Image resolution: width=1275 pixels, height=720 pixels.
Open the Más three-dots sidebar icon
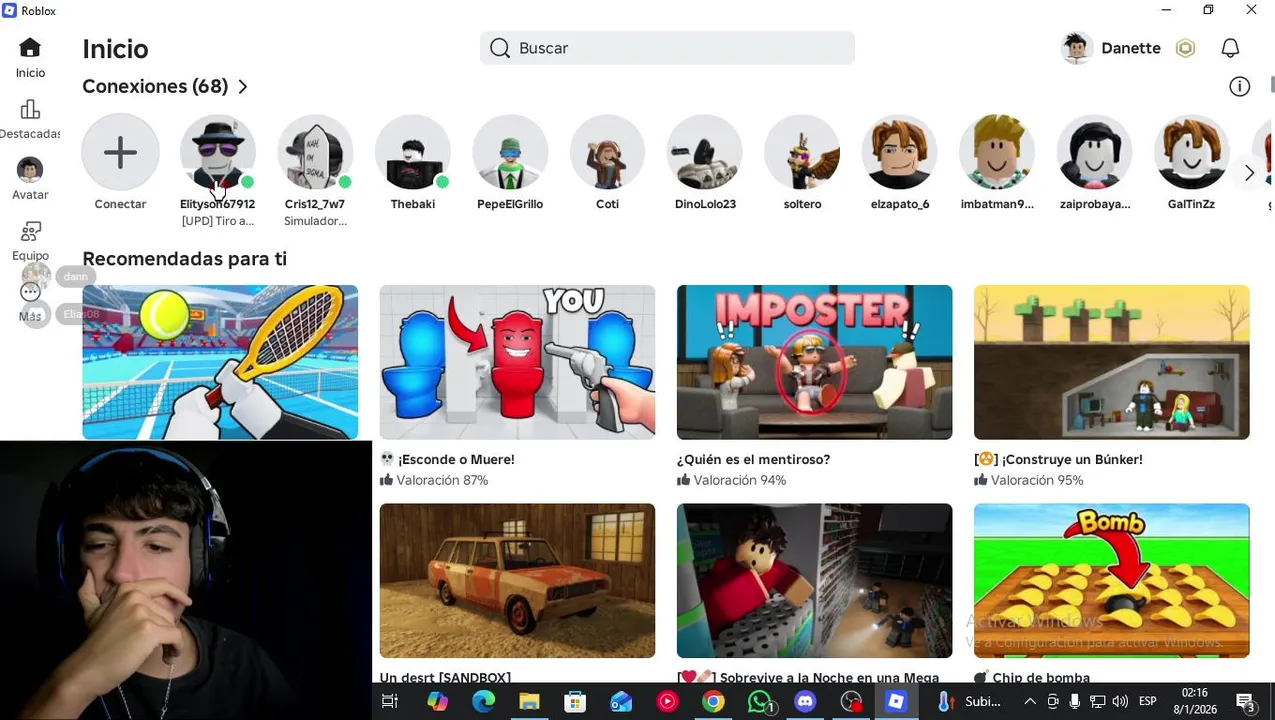tap(30, 292)
